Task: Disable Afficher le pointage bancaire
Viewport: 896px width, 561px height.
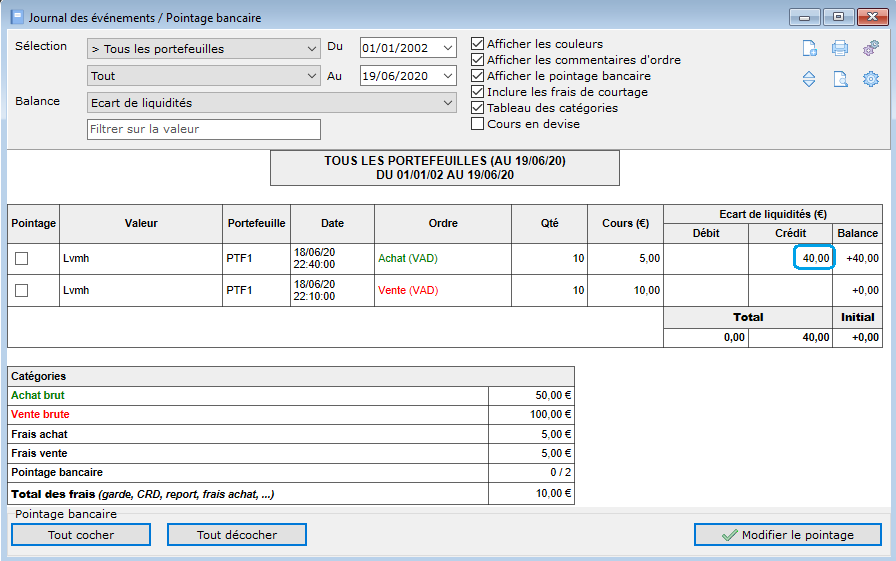Action: tap(478, 75)
